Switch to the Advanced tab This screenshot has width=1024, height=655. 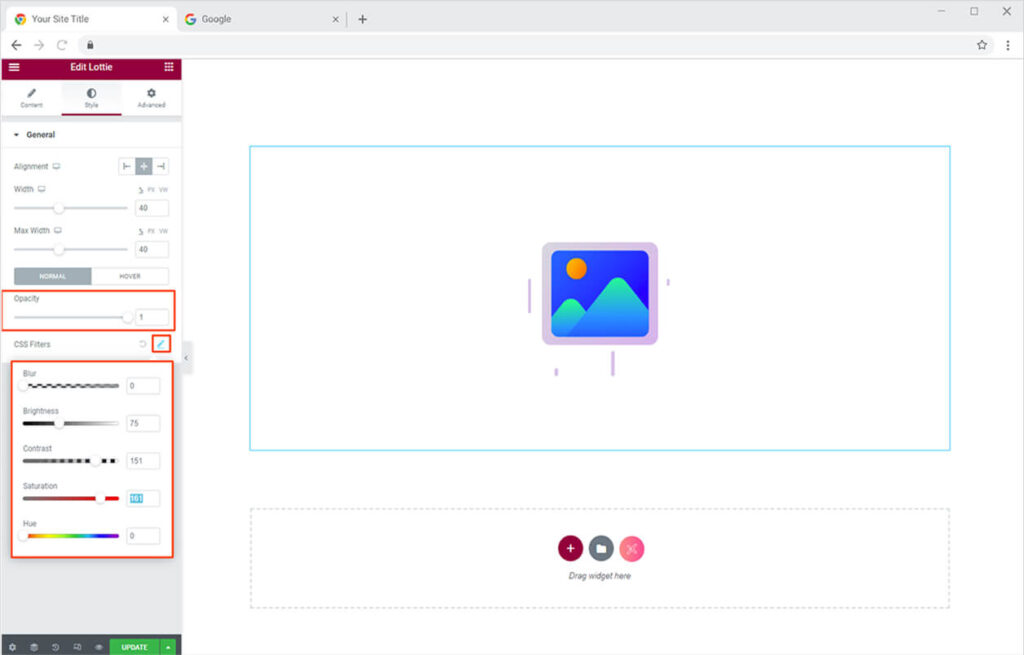pyautogui.click(x=151, y=98)
